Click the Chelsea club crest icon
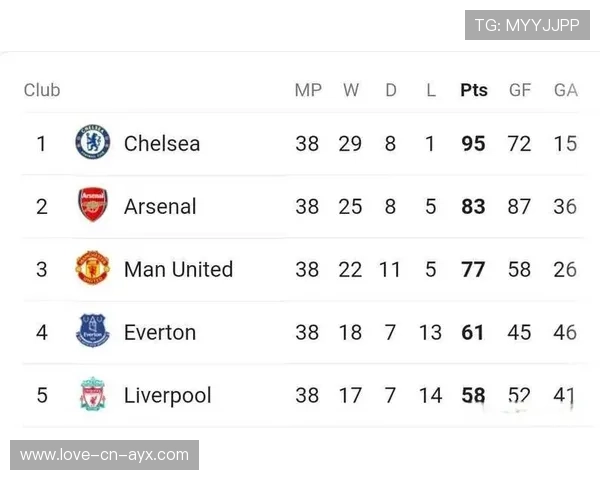Screen dimensions: 600x480 93,143
